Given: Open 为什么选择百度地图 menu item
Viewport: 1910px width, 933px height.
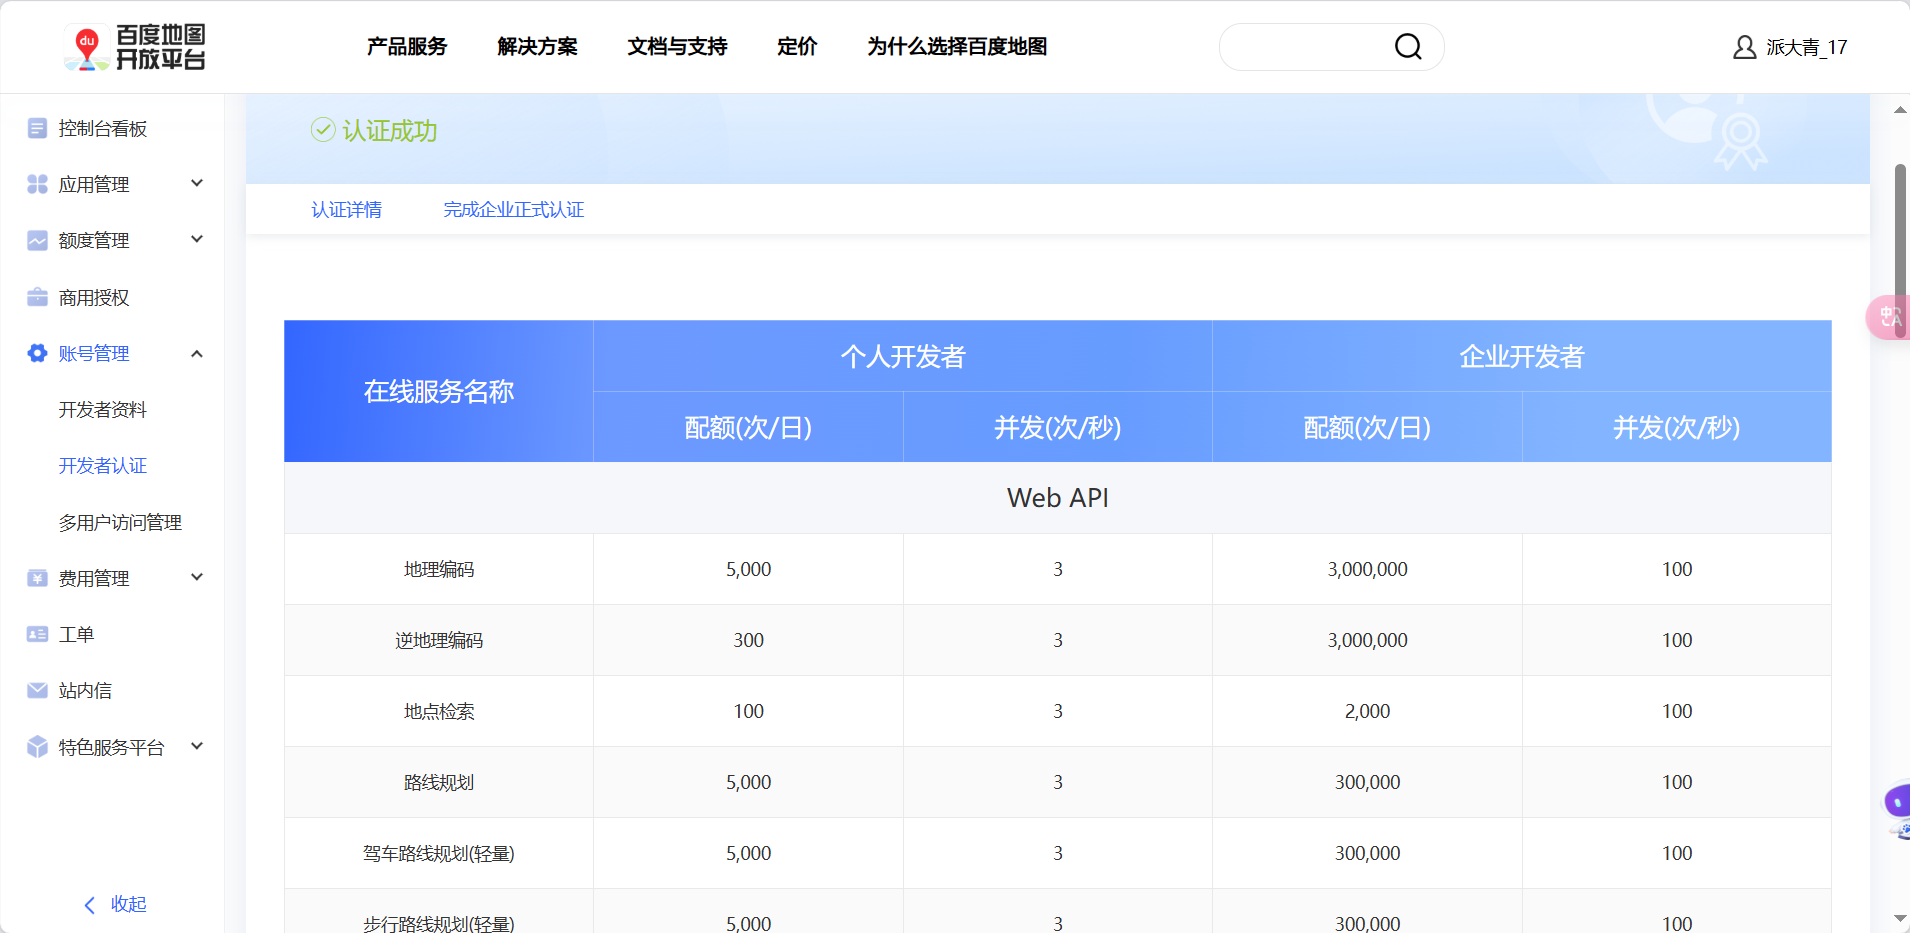Looking at the screenshot, I should pyautogui.click(x=957, y=47).
